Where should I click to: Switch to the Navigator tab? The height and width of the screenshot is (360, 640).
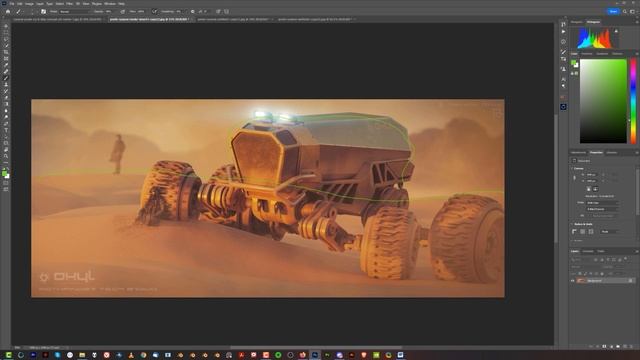click(577, 22)
